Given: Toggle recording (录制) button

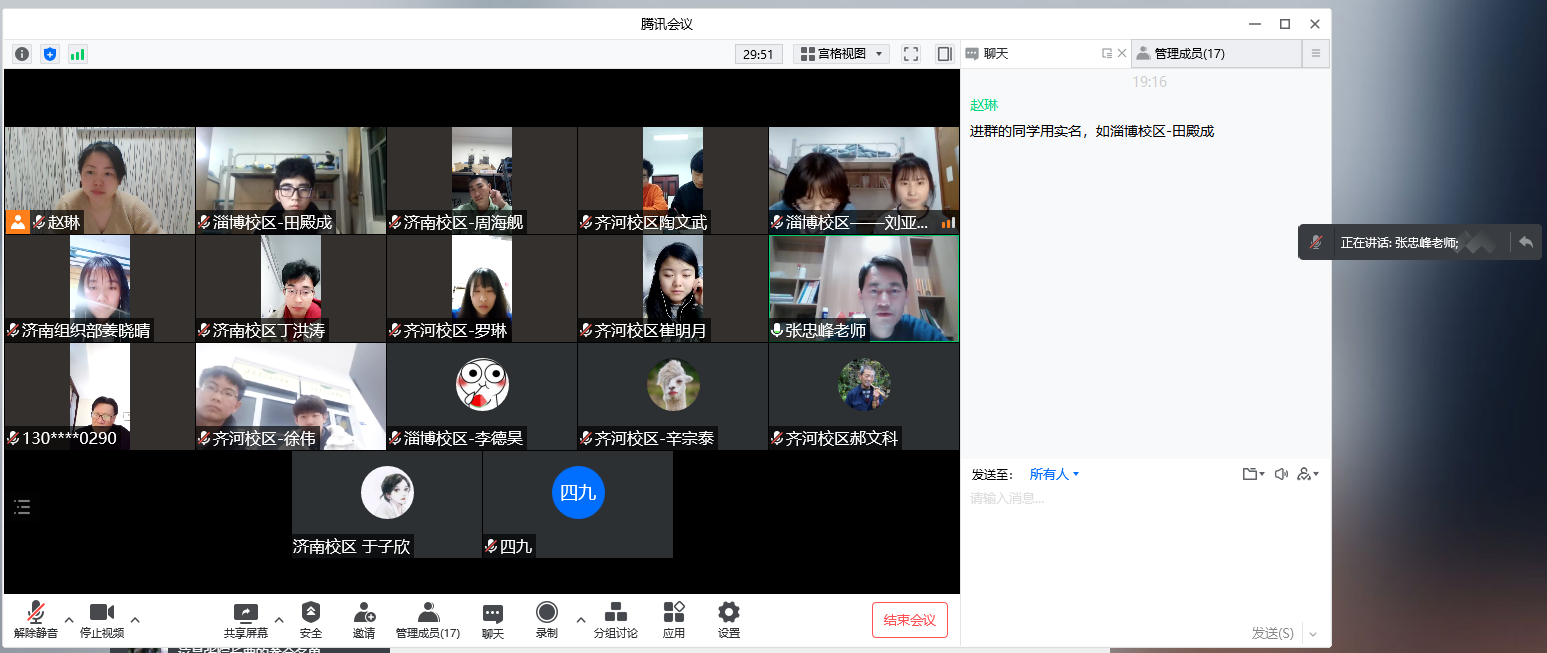Looking at the screenshot, I should [x=546, y=620].
